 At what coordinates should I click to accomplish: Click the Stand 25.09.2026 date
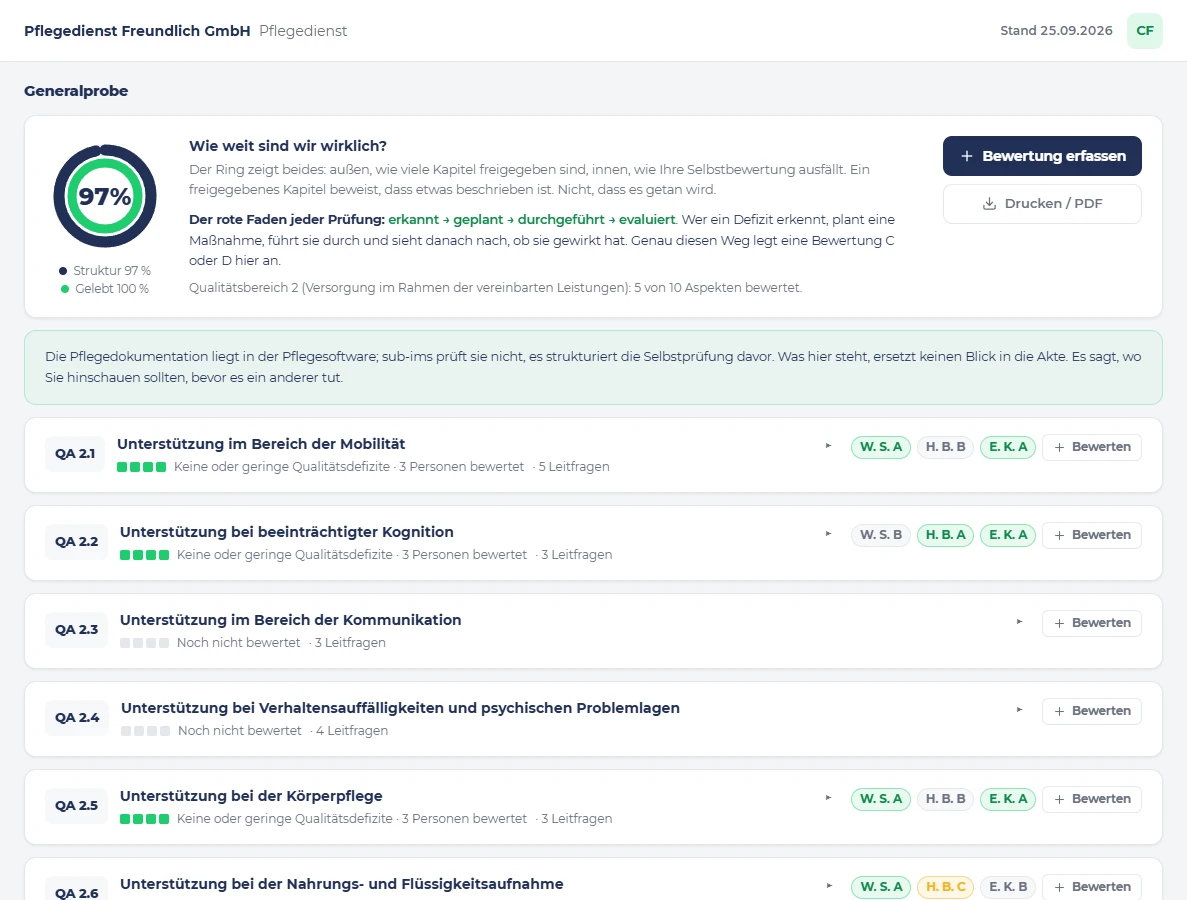[1056, 30]
